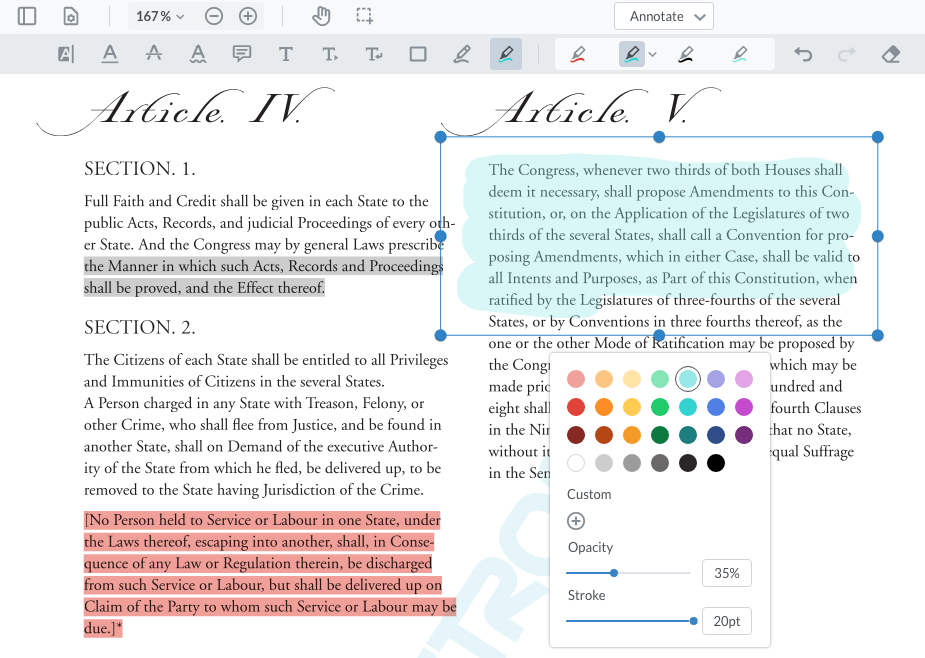Add a custom color
This screenshot has width=925, height=658.
coord(576,521)
